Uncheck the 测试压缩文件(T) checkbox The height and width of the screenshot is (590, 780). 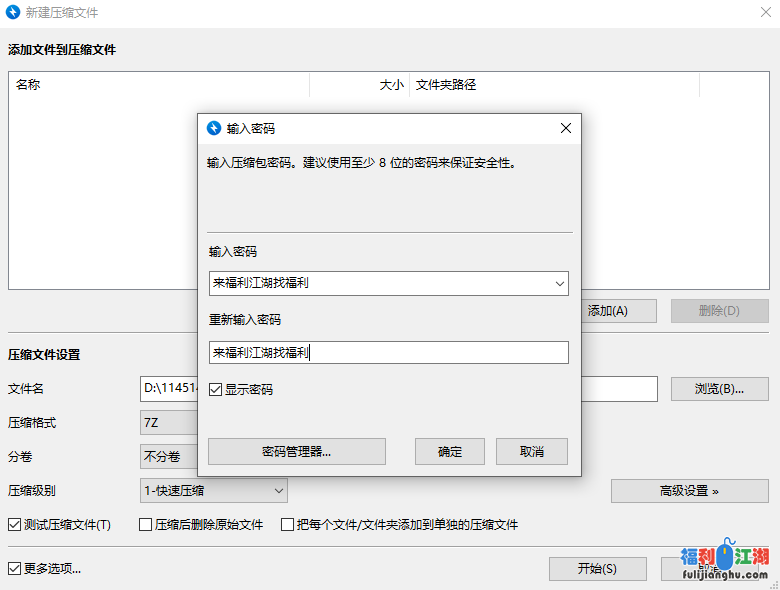click(15, 525)
